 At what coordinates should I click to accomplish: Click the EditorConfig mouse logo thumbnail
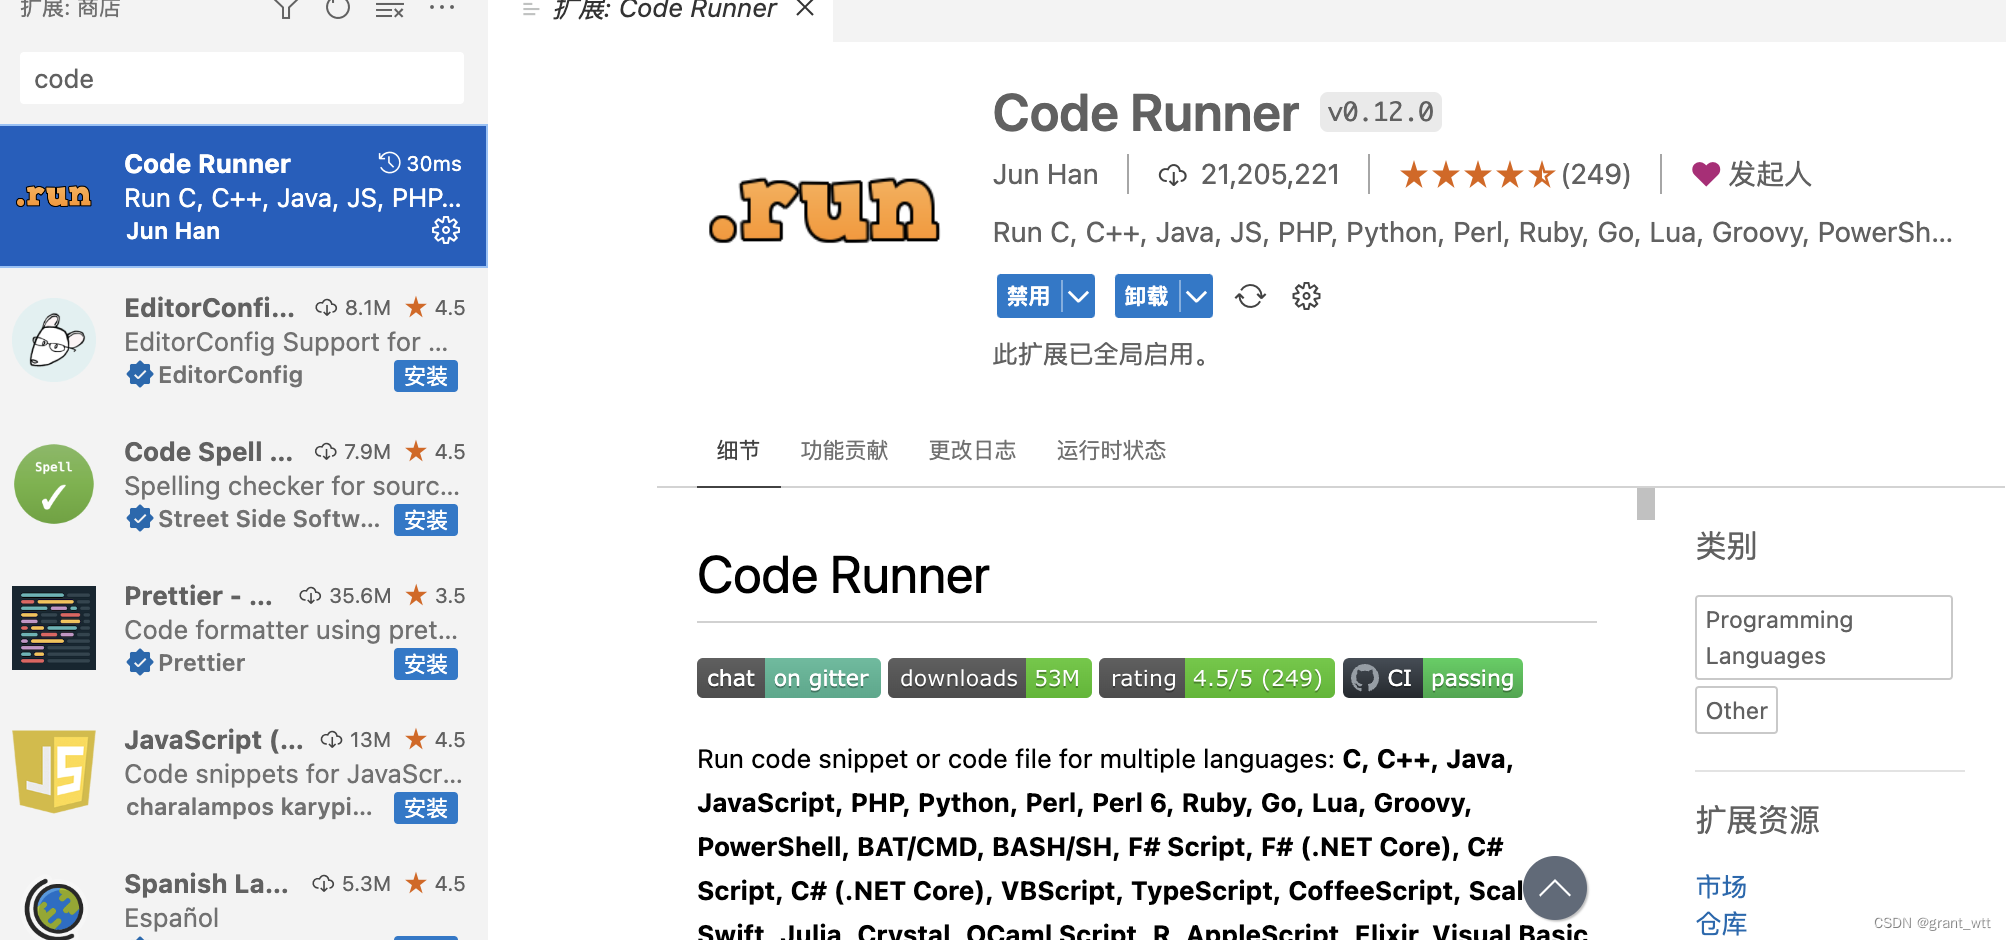54,340
